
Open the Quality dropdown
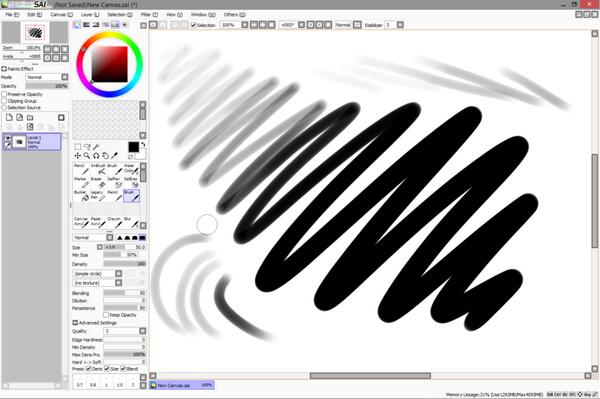coord(125,331)
